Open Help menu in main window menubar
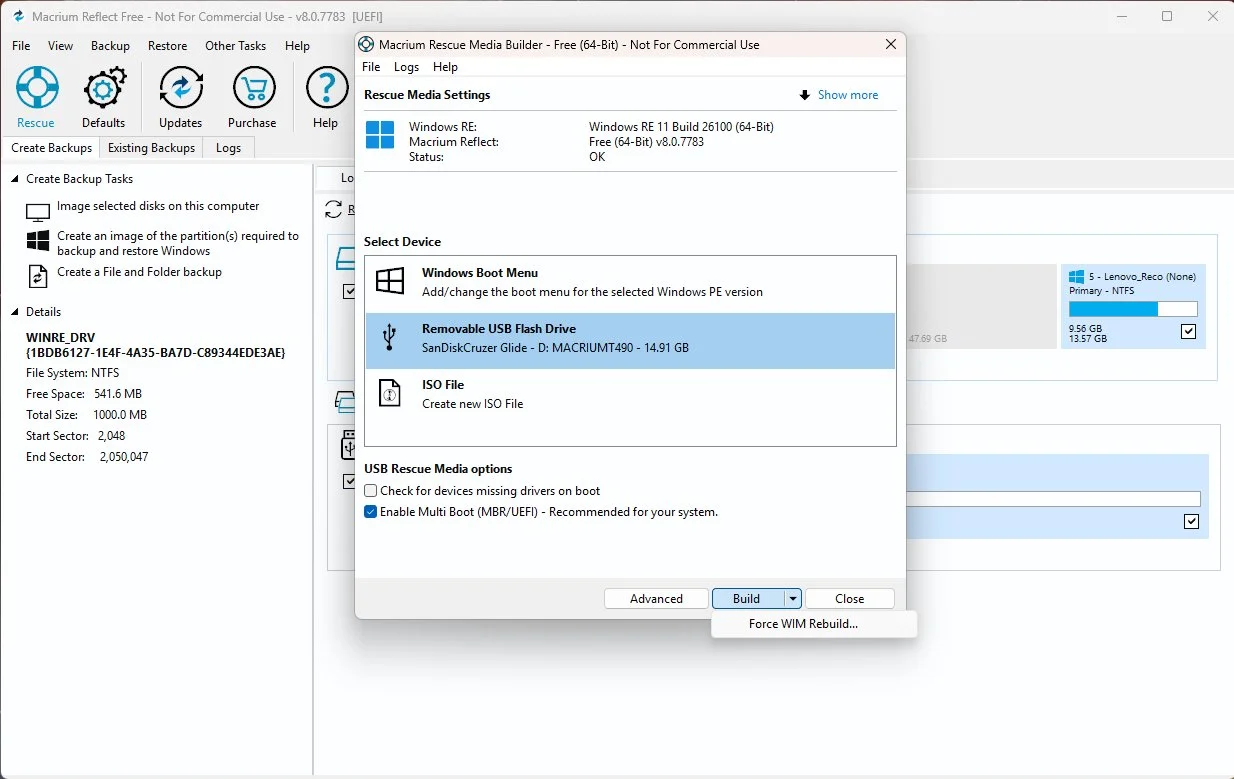1234x779 pixels. (x=297, y=46)
